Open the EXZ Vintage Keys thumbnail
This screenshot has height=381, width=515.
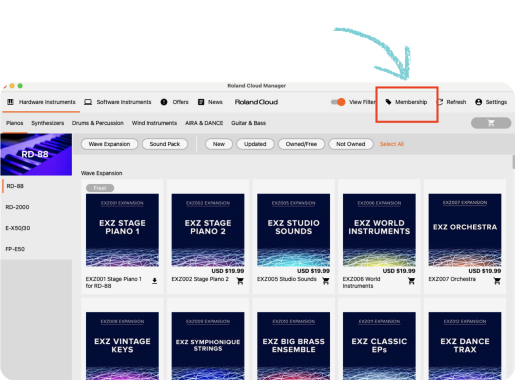pos(122,346)
